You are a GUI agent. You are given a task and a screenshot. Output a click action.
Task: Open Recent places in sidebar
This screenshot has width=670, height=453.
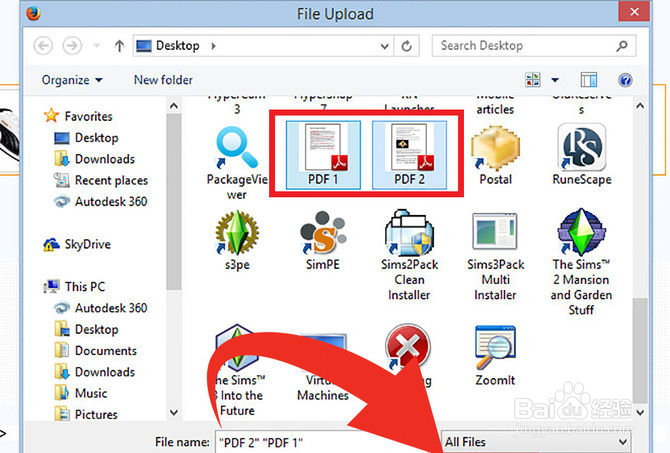(x=101, y=180)
